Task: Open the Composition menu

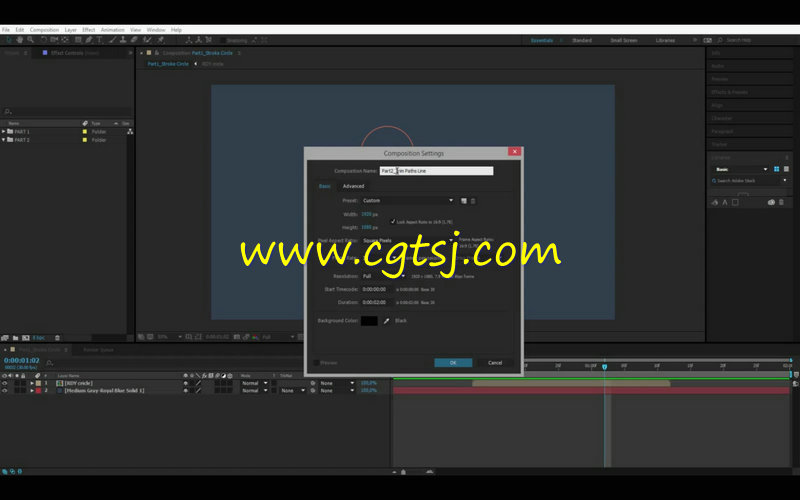Action: click(44, 30)
